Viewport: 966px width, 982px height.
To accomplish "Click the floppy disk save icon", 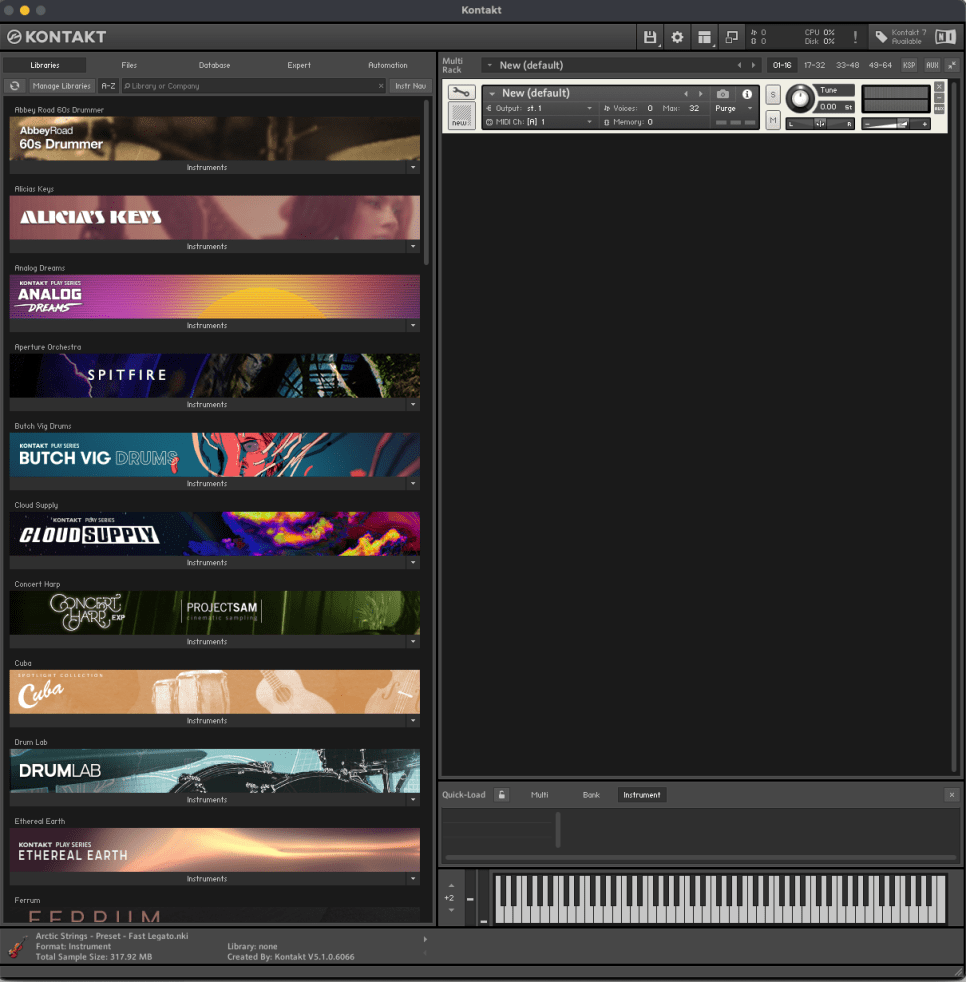I will click(x=650, y=37).
